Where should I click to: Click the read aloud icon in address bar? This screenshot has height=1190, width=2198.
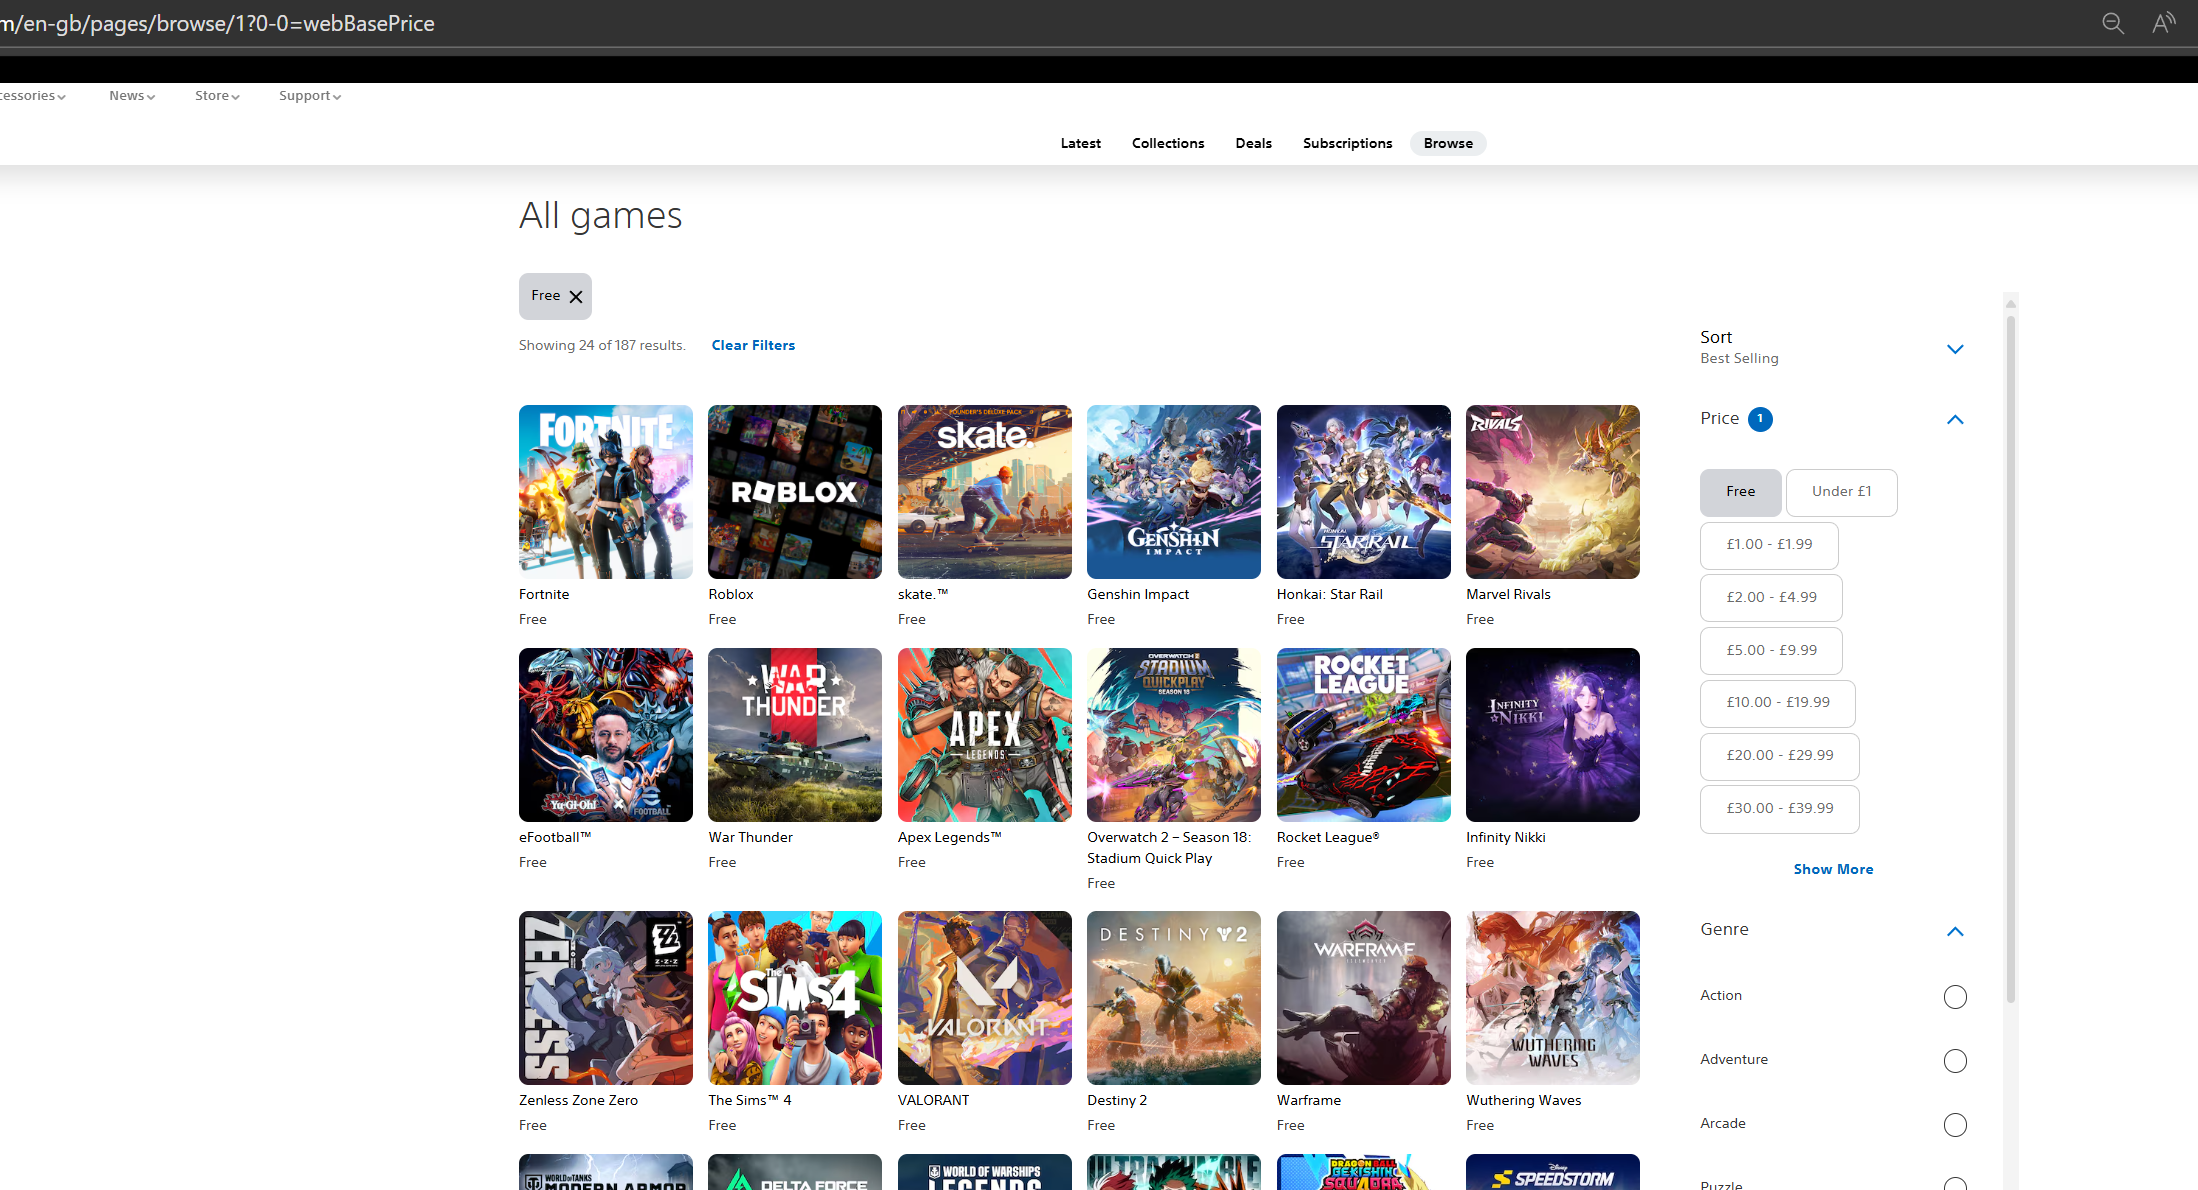tap(2163, 23)
